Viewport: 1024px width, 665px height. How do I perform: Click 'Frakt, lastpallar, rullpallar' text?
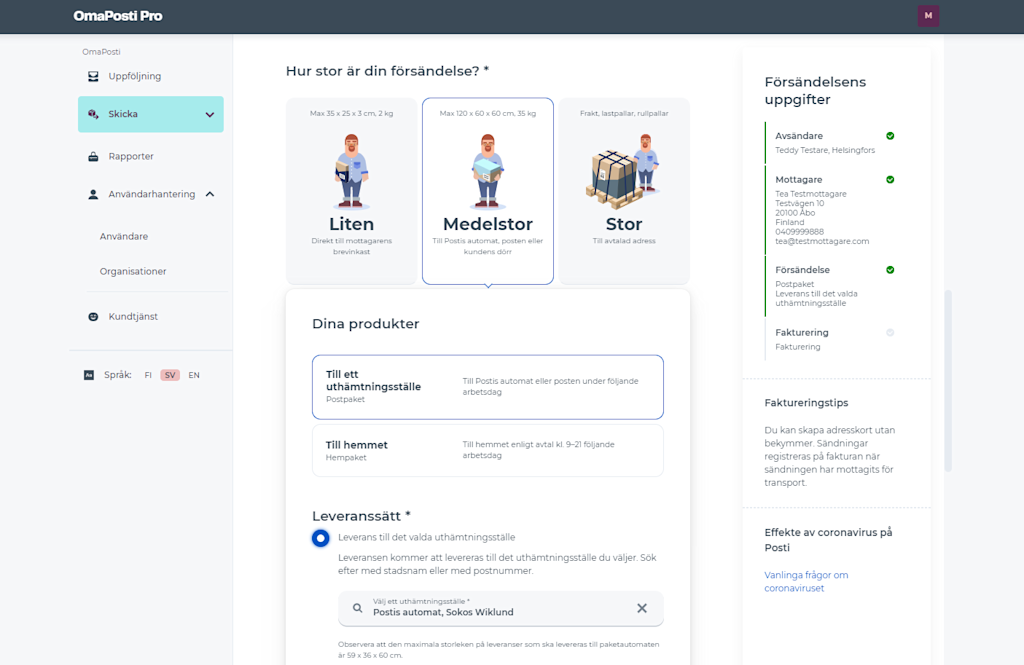pyautogui.click(x=624, y=113)
